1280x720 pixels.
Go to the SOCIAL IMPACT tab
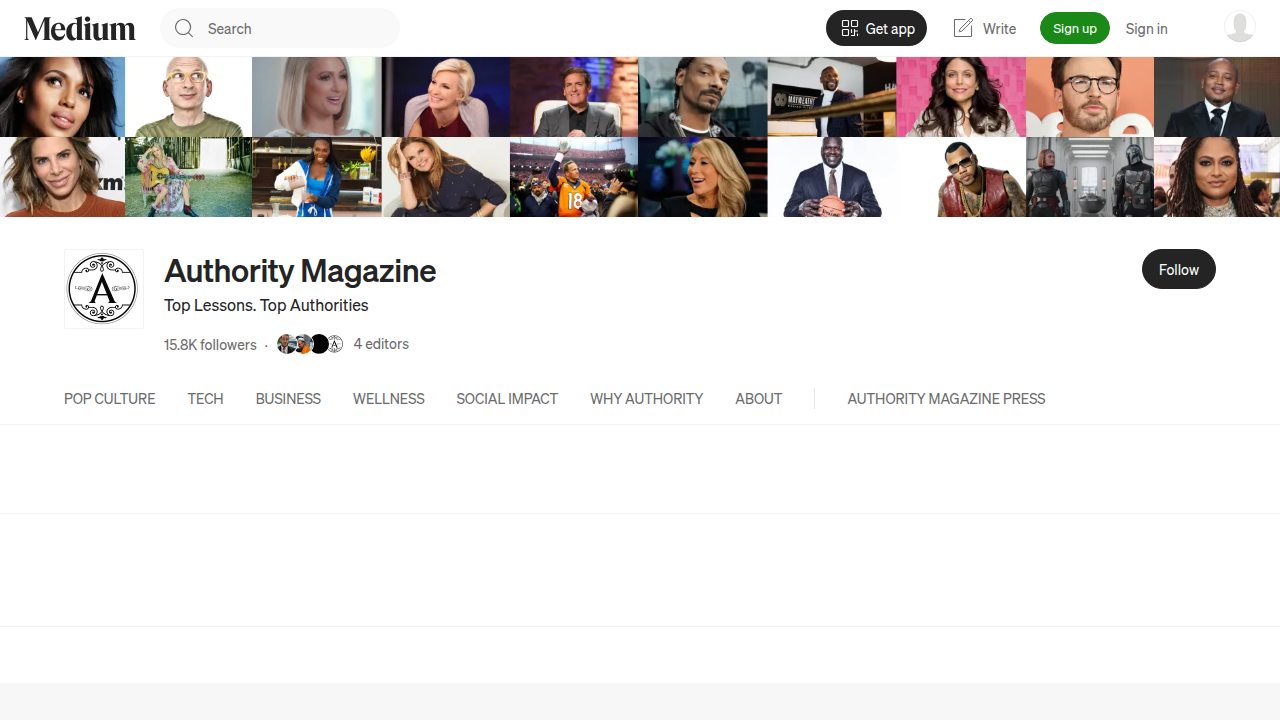[x=507, y=399]
